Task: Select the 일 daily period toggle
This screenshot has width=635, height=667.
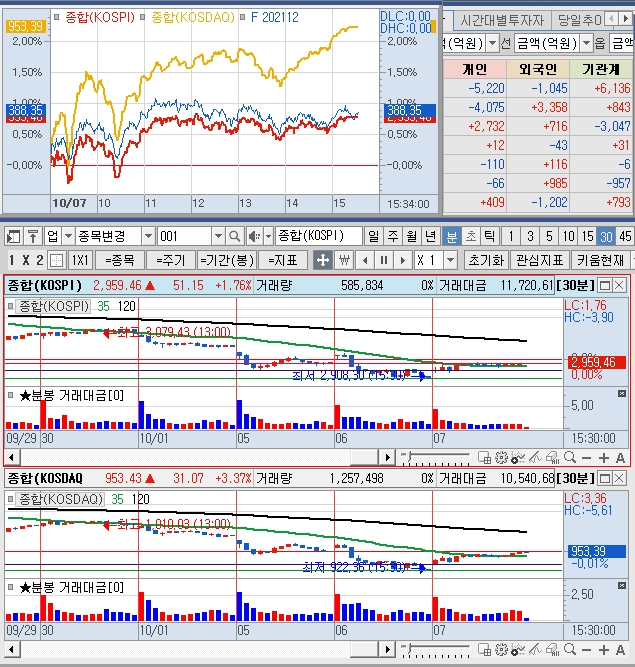Action: pos(373,236)
